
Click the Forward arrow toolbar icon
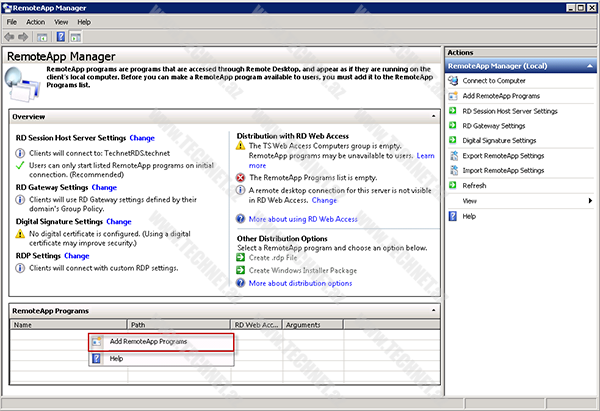[25, 37]
